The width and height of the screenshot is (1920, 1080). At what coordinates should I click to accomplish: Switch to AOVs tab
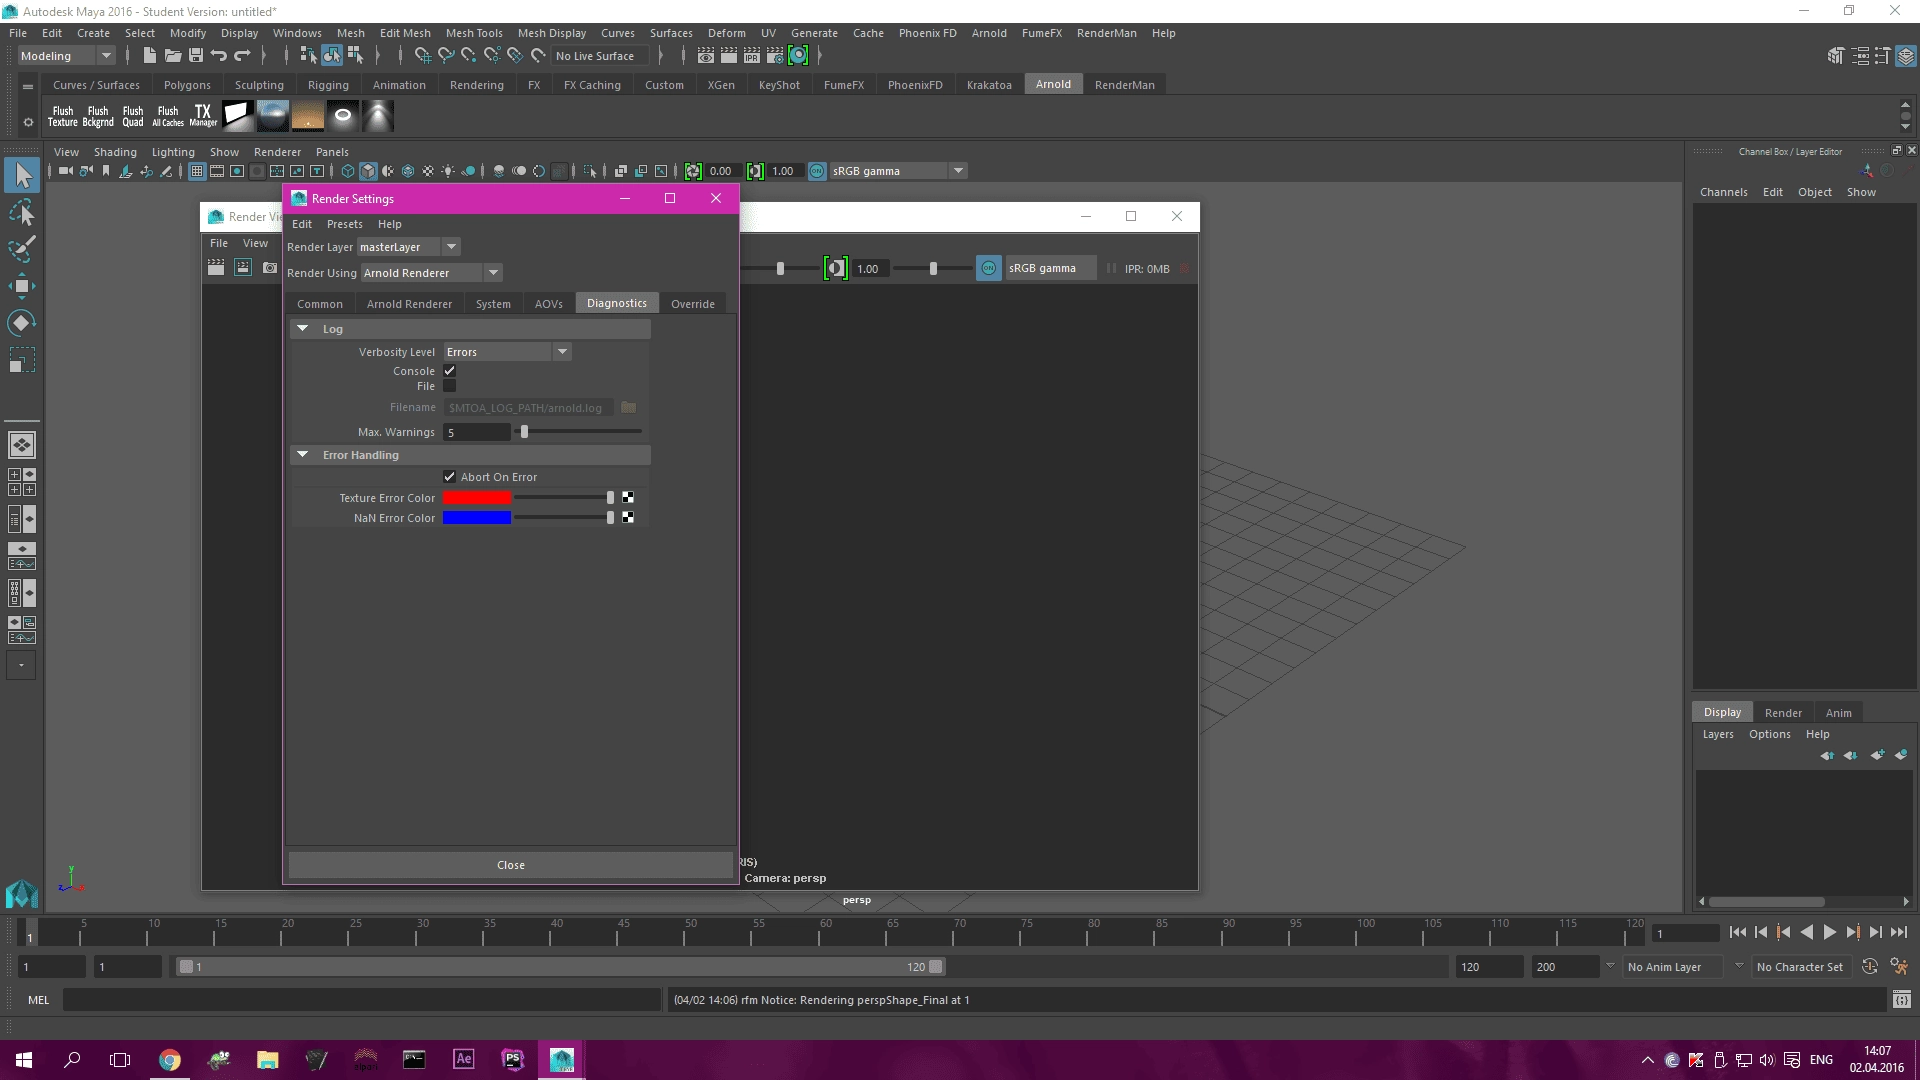click(548, 304)
